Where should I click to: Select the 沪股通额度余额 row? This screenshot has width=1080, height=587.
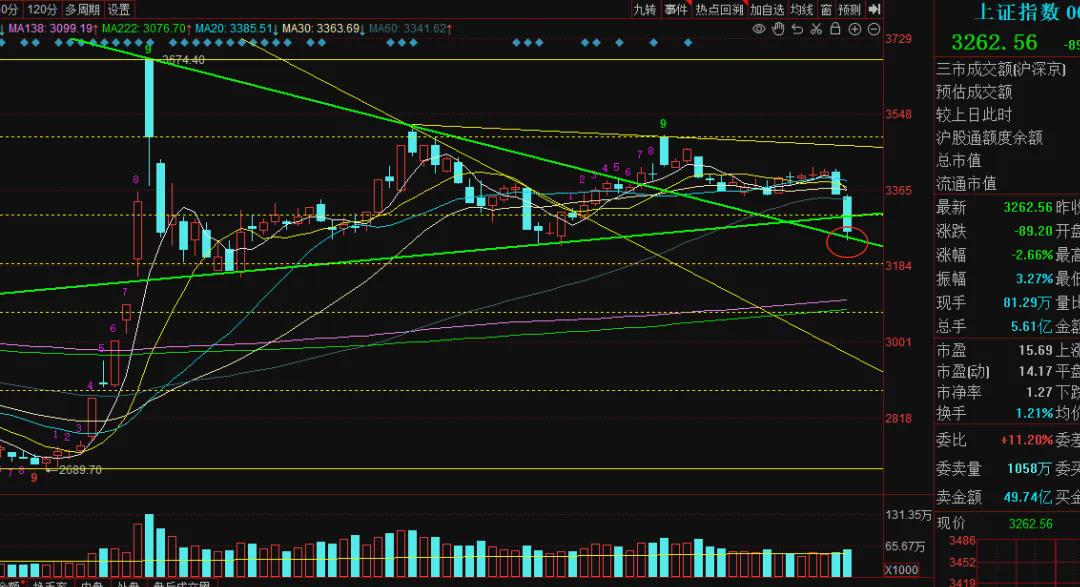[989, 137]
